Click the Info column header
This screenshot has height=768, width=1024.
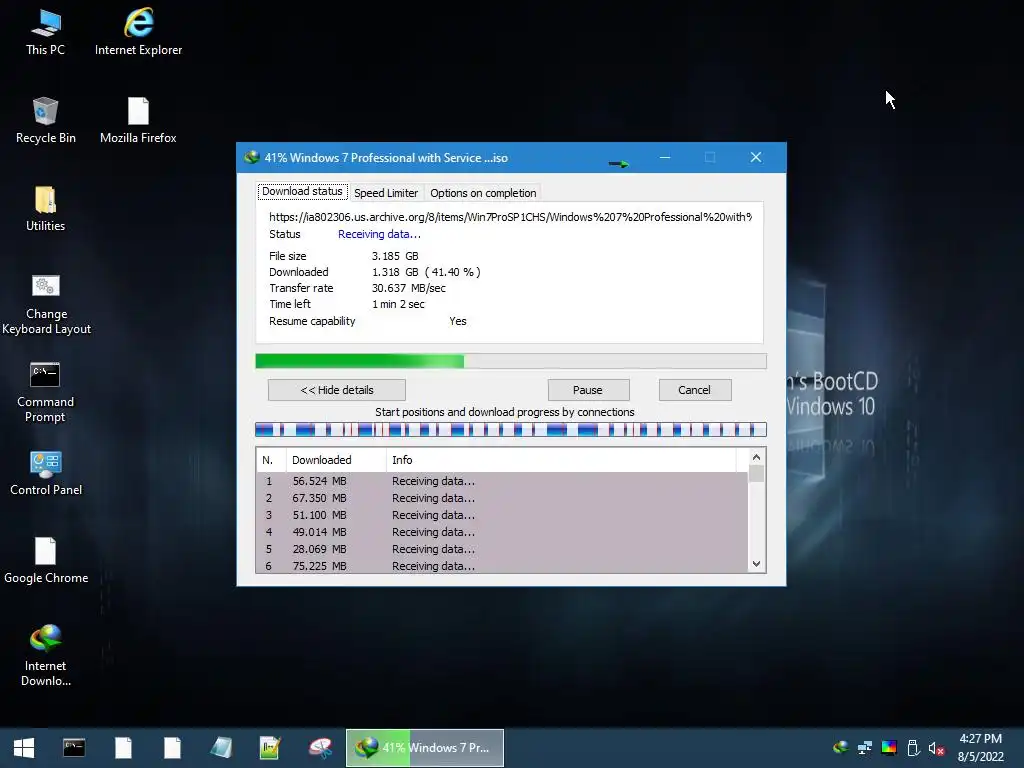(x=561, y=460)
